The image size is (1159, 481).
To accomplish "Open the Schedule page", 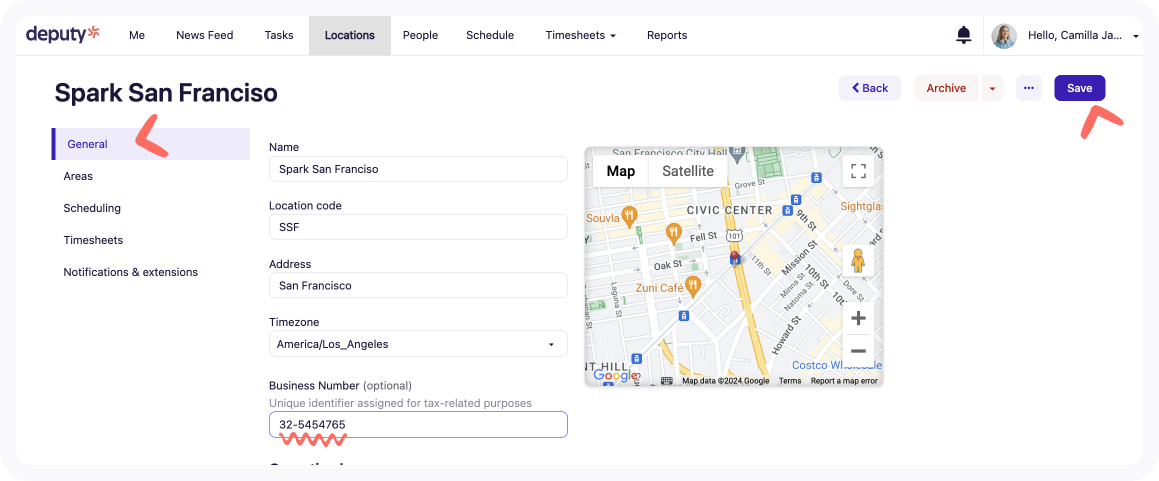I will 490,35.
